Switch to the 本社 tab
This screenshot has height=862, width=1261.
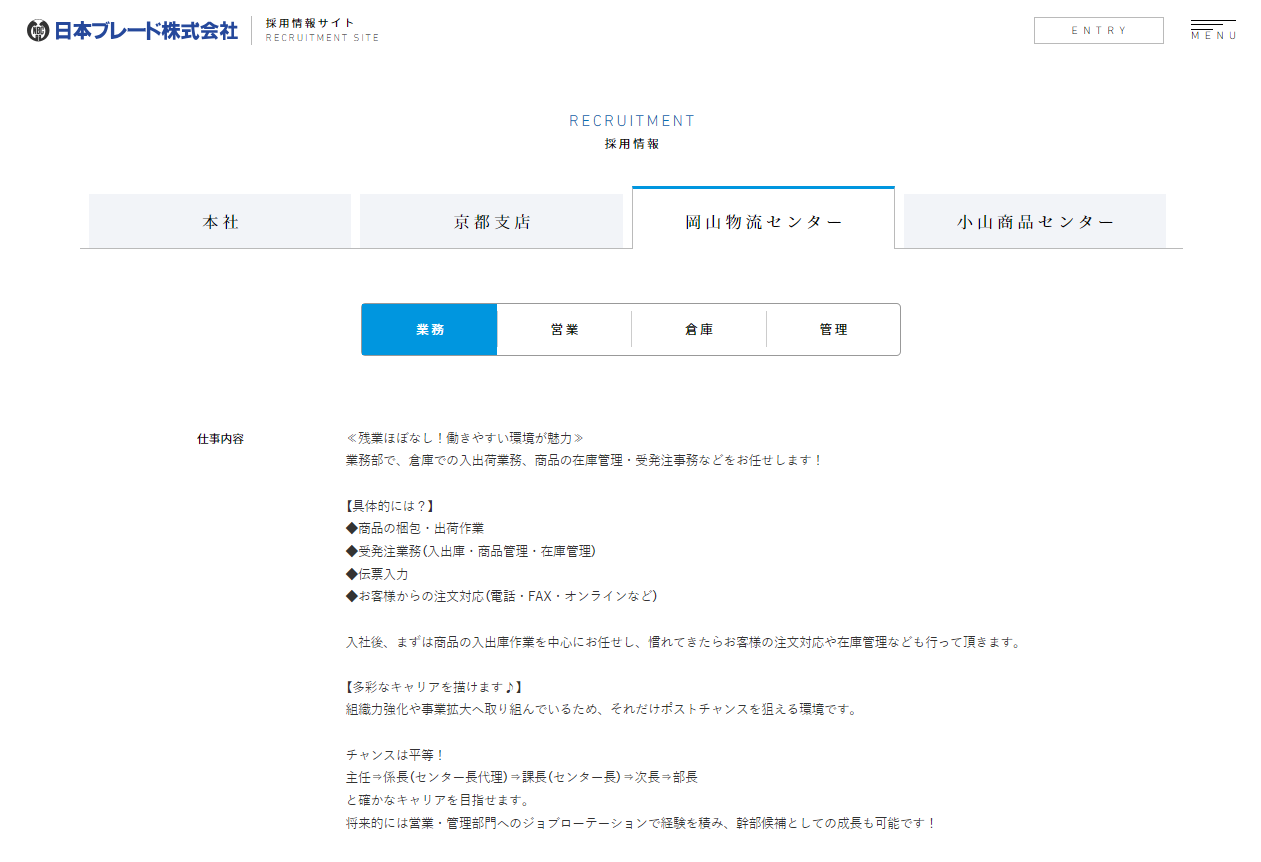point(220,222)
